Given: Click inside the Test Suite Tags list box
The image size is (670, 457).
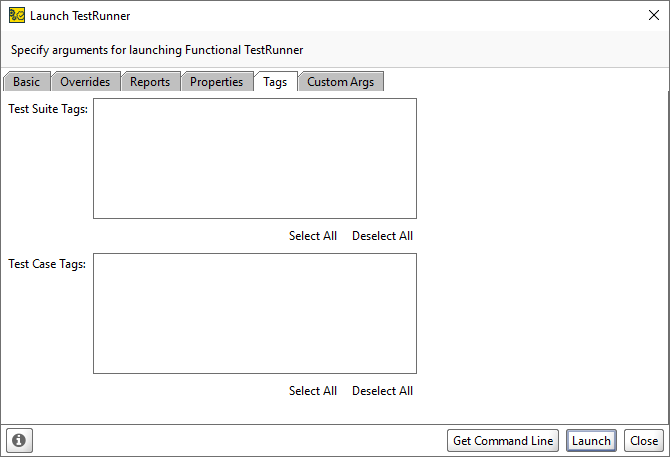Looking at the screenshot, I should [255, 158].
